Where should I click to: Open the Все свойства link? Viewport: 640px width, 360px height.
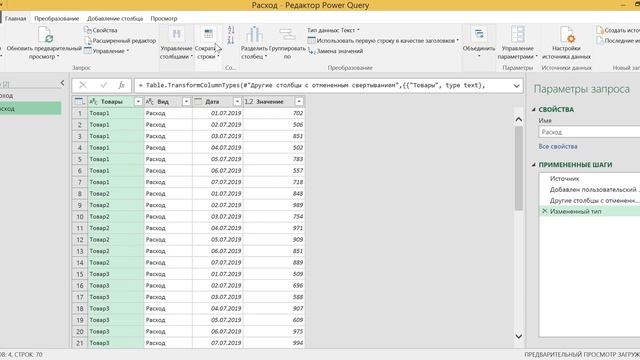click(558, 147)
